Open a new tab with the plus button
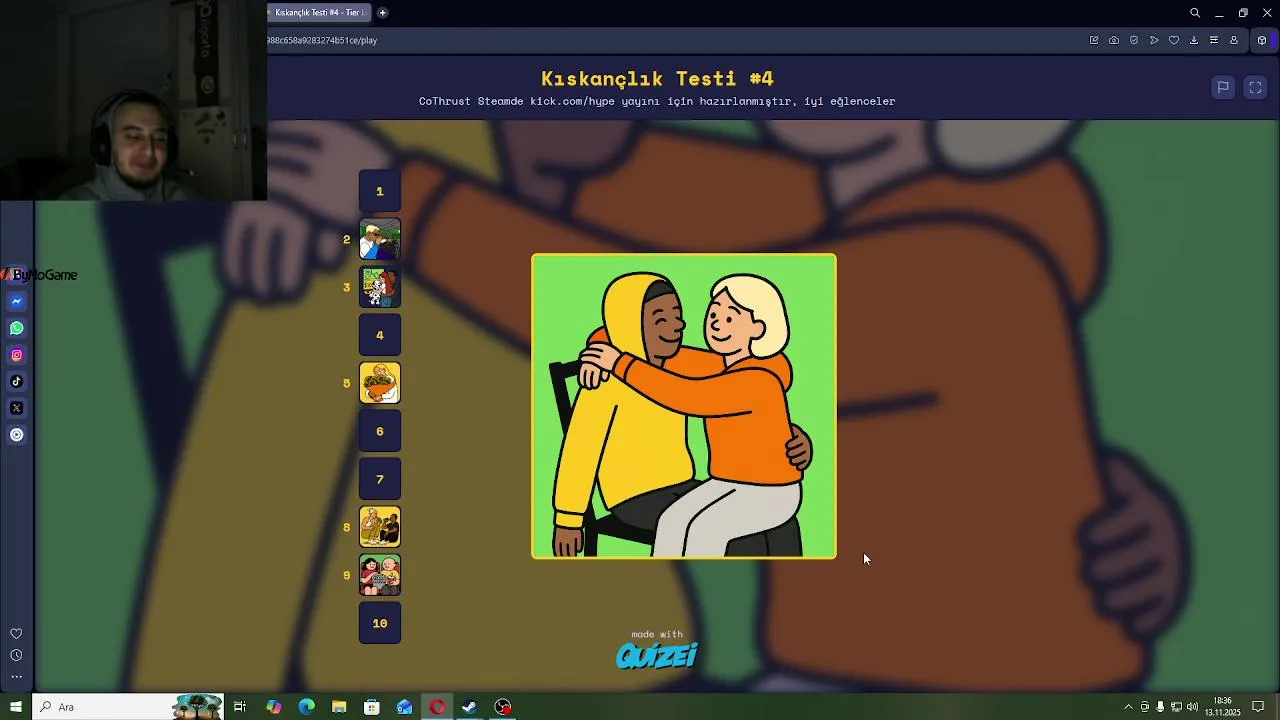The height and width of the screenshot is (720, 1280). click(382, 13)
